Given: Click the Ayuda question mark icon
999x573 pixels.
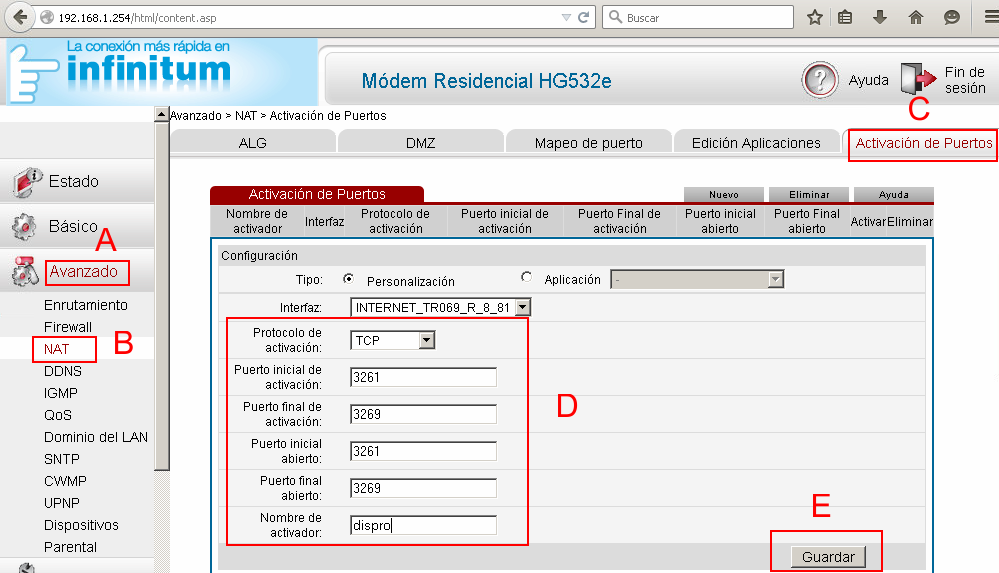Looking at the screenshot, I should 819,80.
